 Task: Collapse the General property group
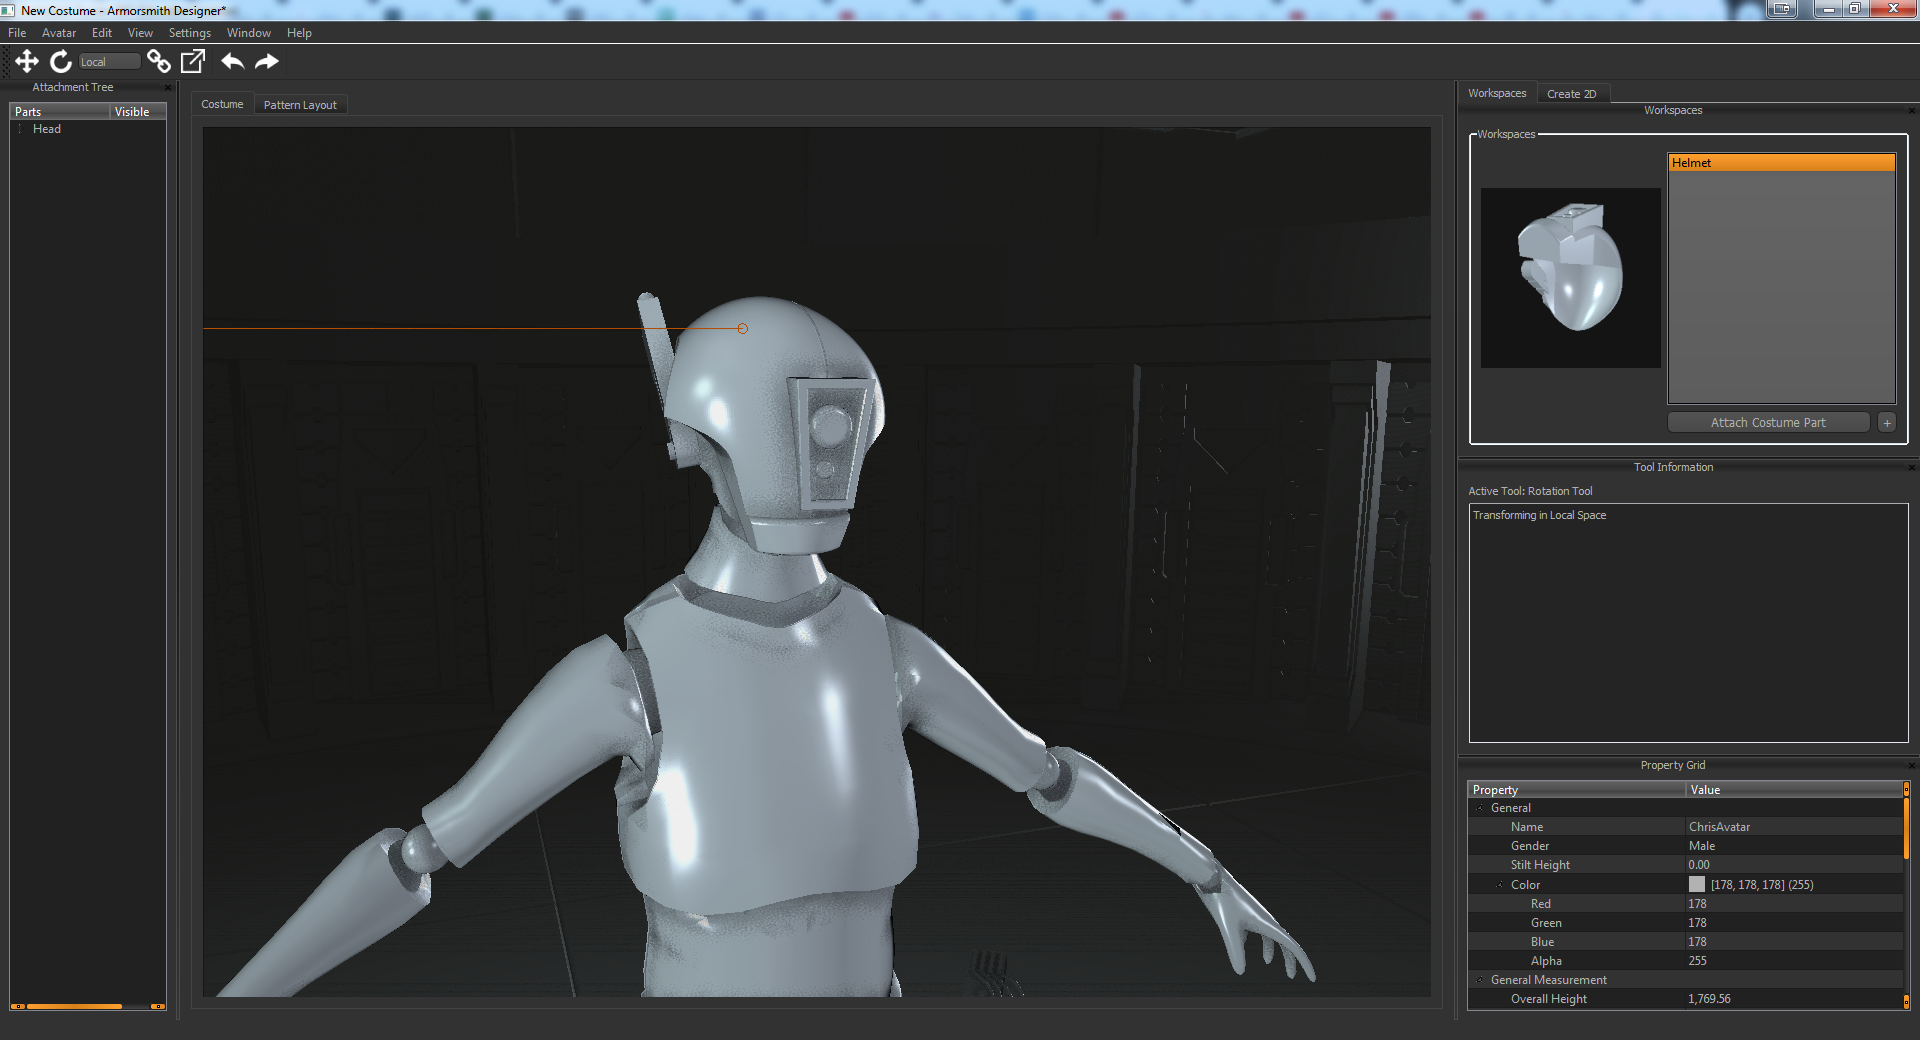click(1480, 808)
